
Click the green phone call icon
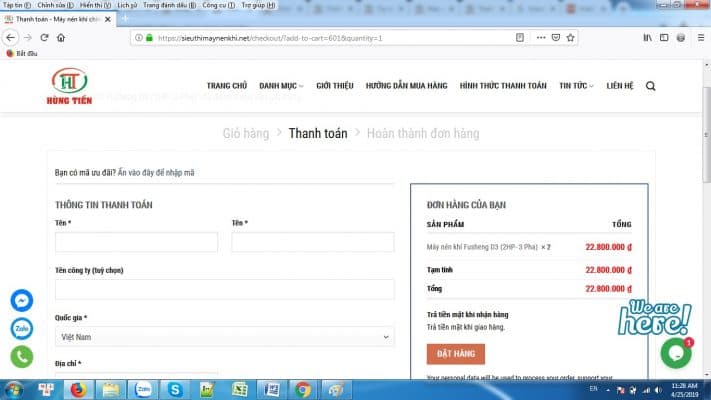coord(22,356)
